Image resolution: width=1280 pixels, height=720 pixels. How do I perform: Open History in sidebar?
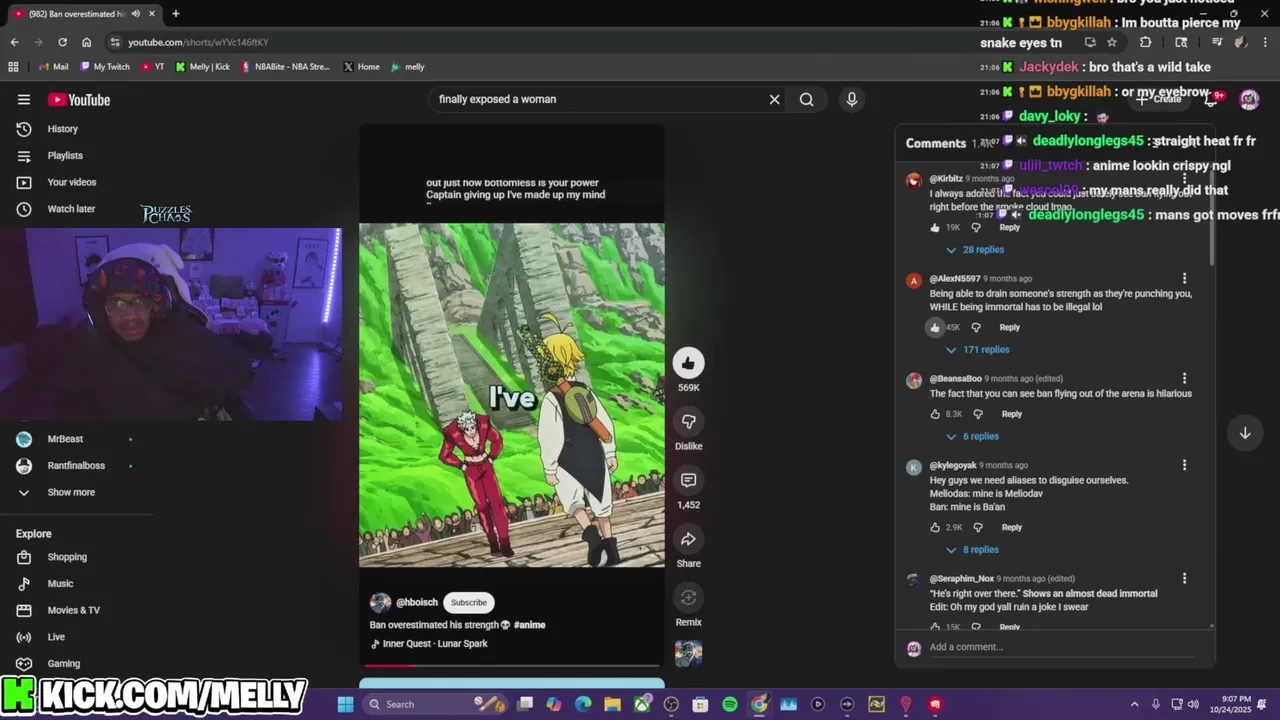[62, 129]
